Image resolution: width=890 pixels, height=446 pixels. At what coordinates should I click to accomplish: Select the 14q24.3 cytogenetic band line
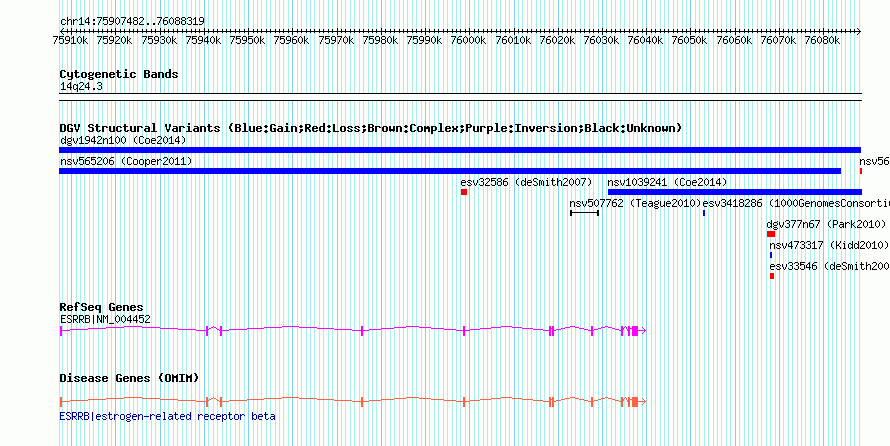[x=460, y=94]
